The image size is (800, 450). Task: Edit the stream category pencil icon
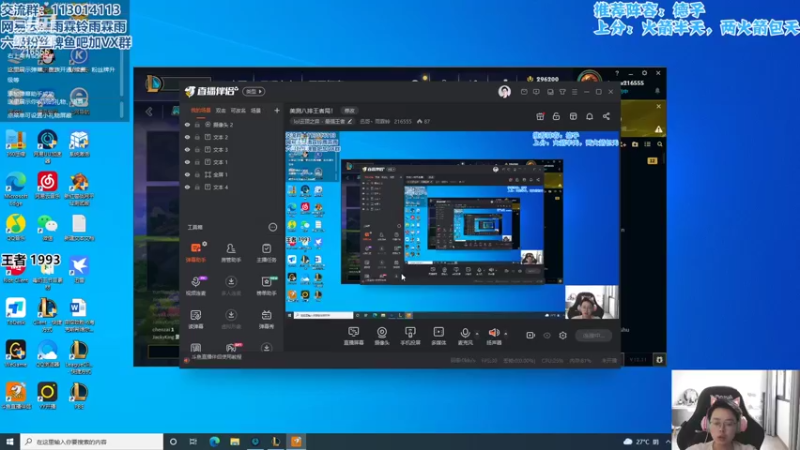pos(349,121)
